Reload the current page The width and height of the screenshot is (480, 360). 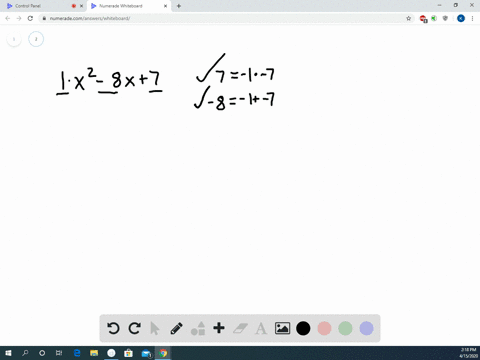tap(30, 18)
